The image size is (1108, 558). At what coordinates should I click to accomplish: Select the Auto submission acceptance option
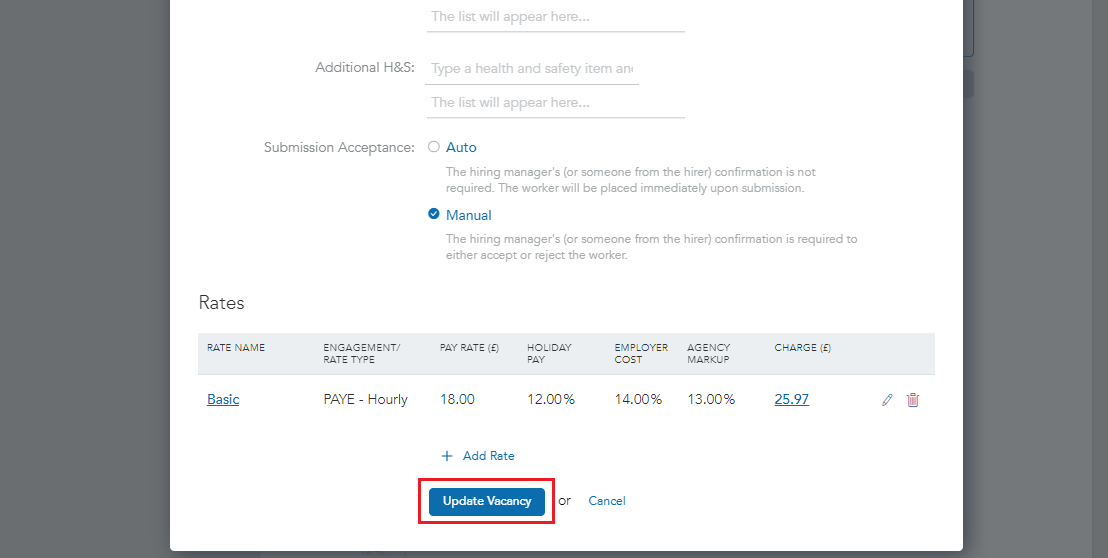click(434, 147)
